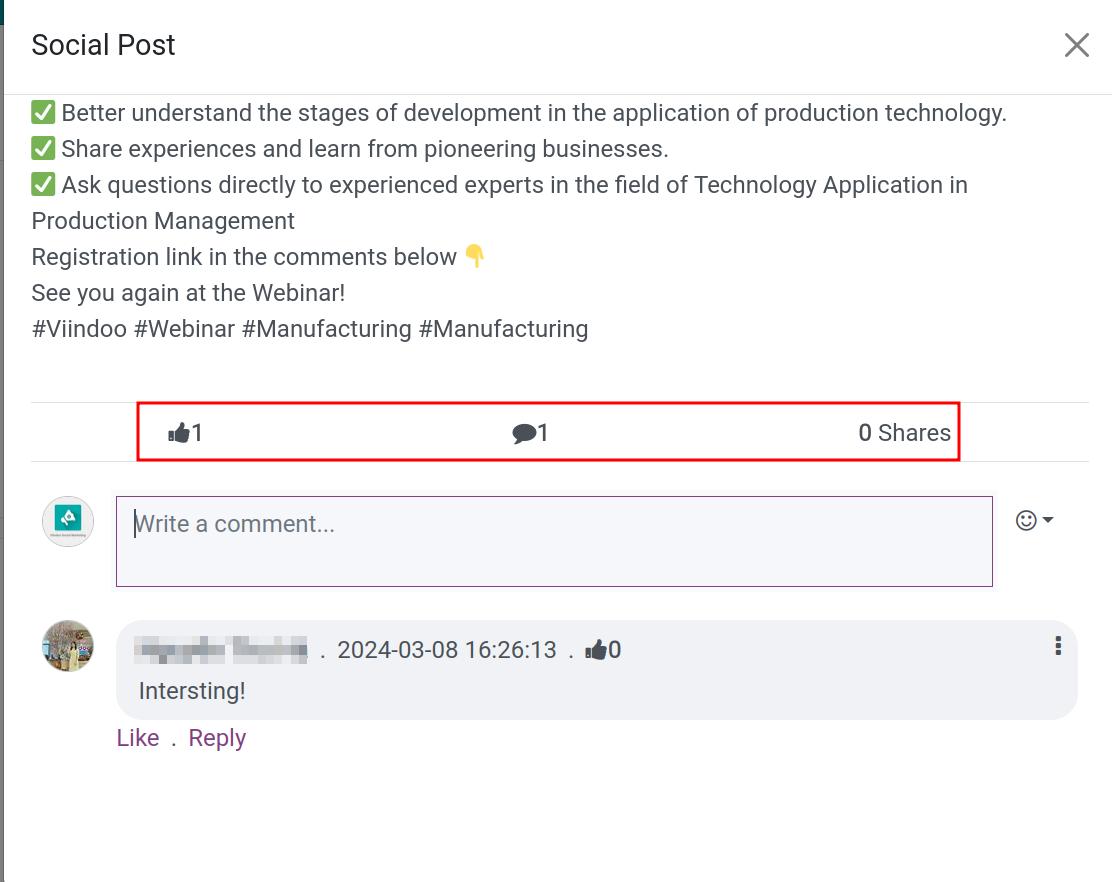Screen dimensions: 1112x882
Task: Click the speech bubble comments icon
Action: 523,433
